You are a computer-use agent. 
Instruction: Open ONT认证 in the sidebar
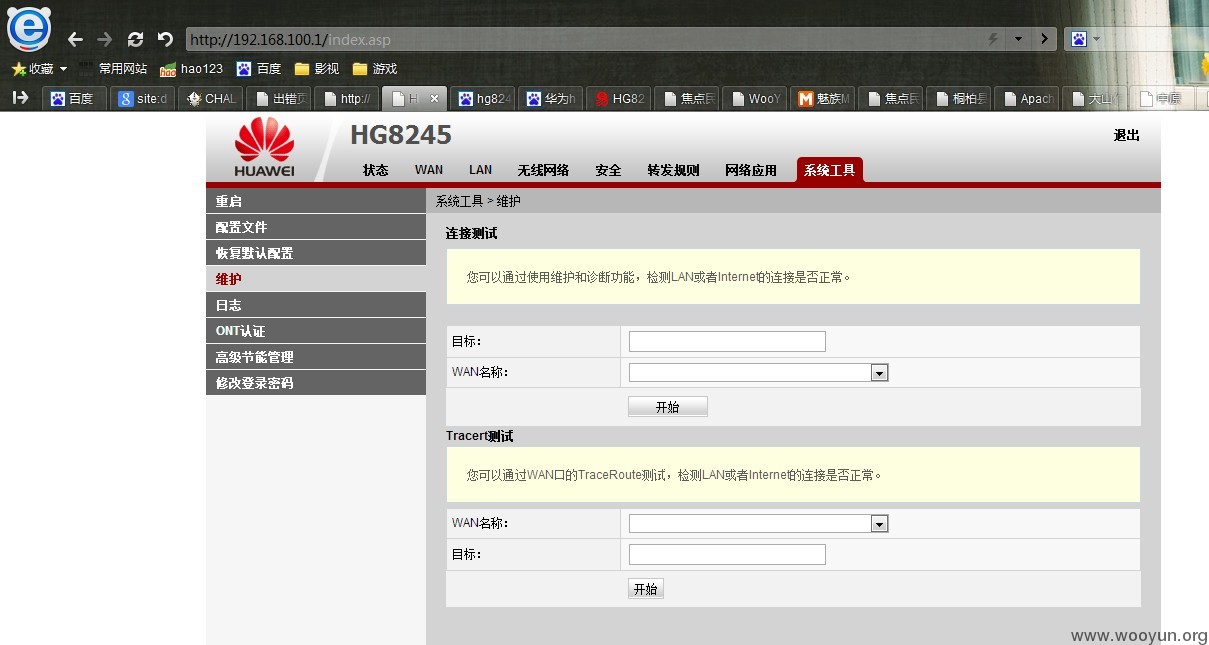[x=316, y=331]
